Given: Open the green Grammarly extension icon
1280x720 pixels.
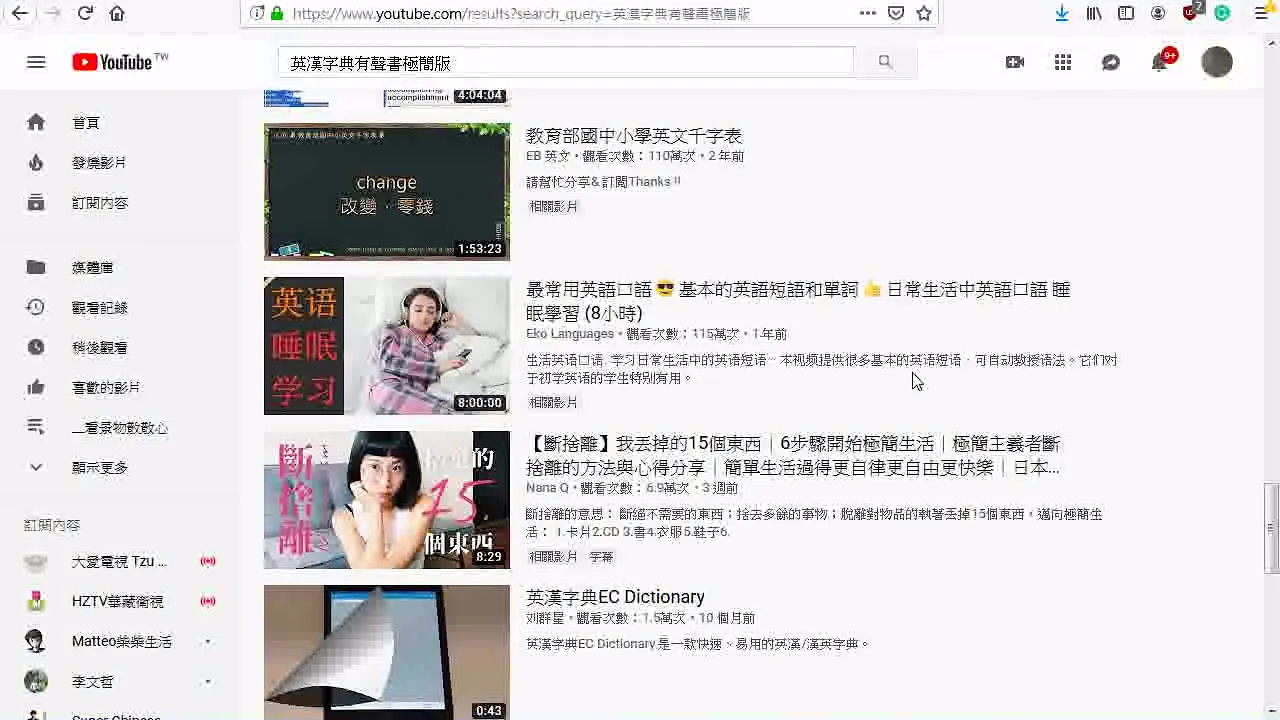Looking at the screenshot, I should (1222, 13).
